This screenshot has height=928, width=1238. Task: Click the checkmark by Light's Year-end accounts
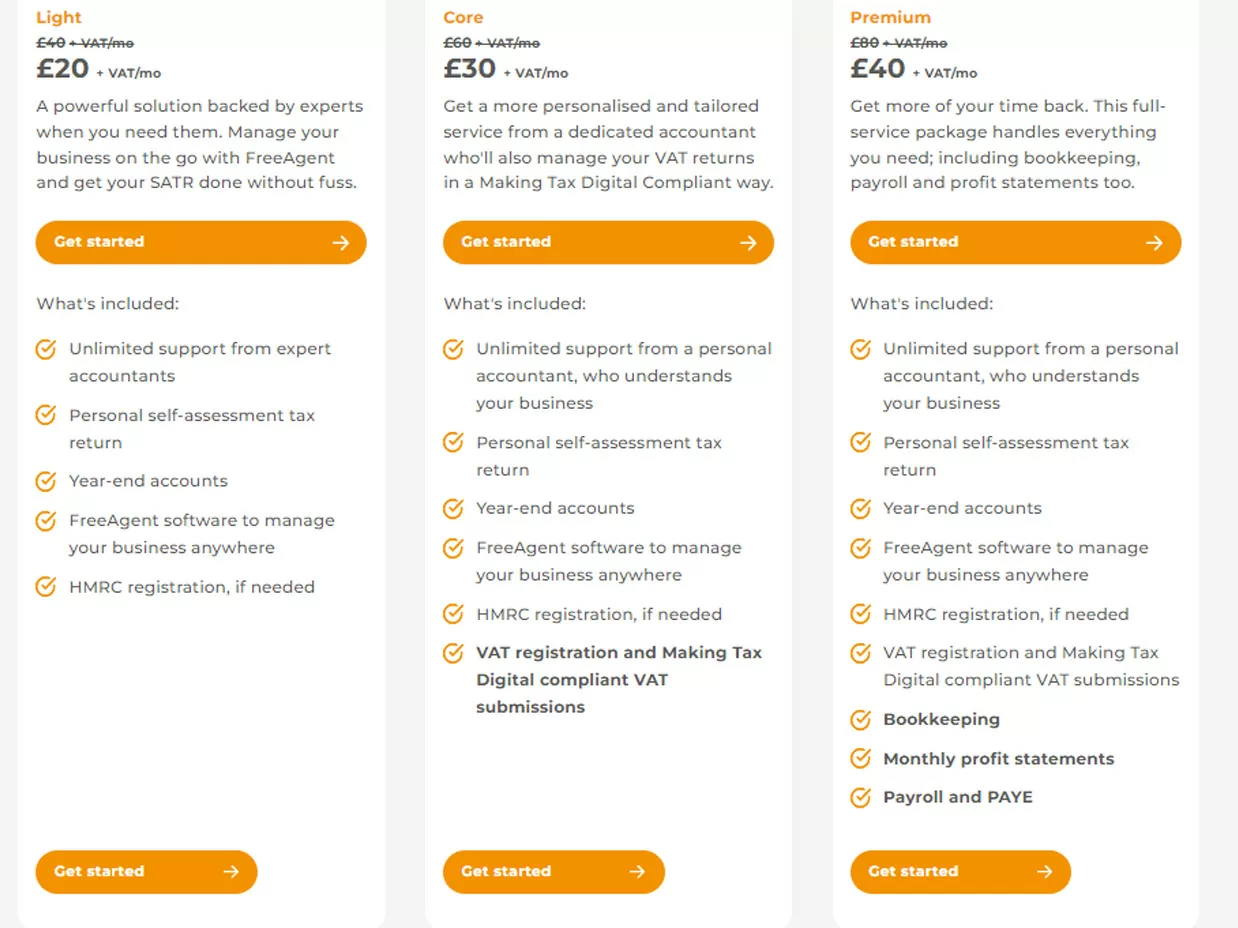pos(46,481)
